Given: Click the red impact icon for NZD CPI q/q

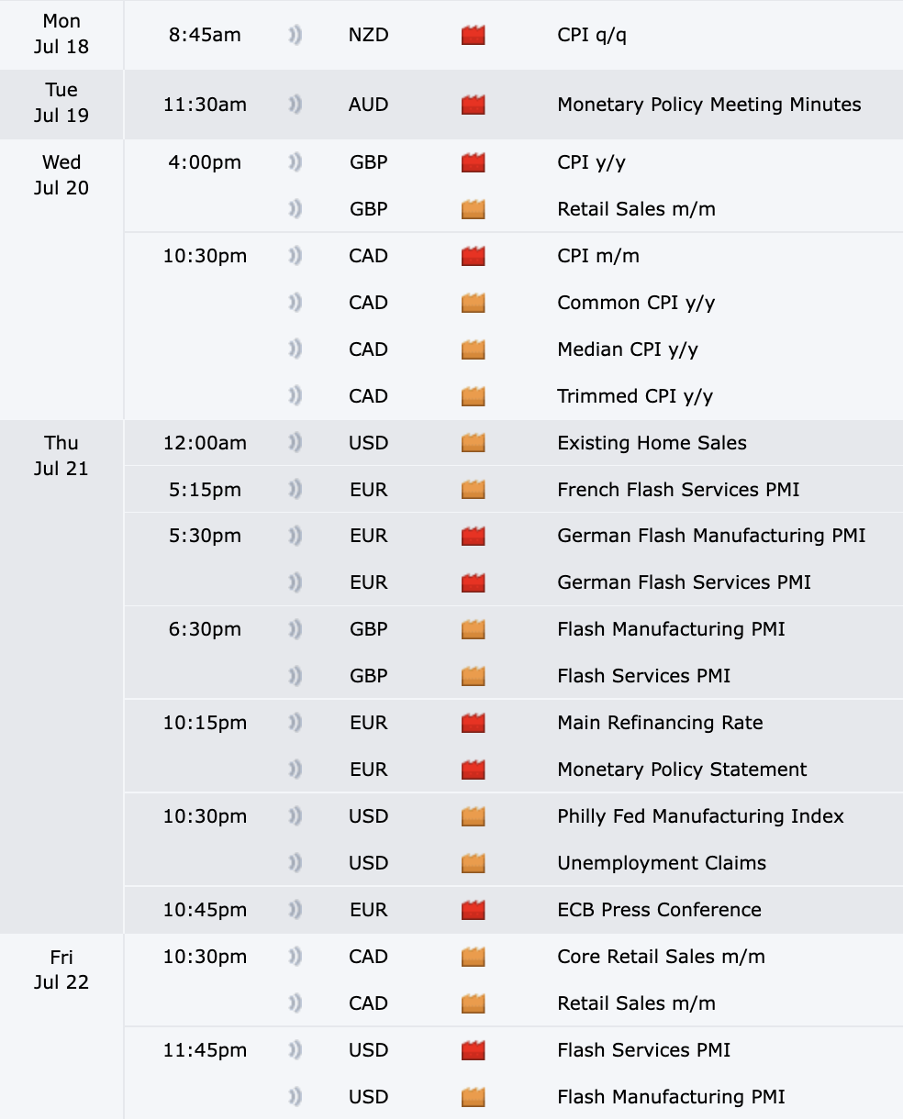Looking at the screenshot, I should coord(473,35).
